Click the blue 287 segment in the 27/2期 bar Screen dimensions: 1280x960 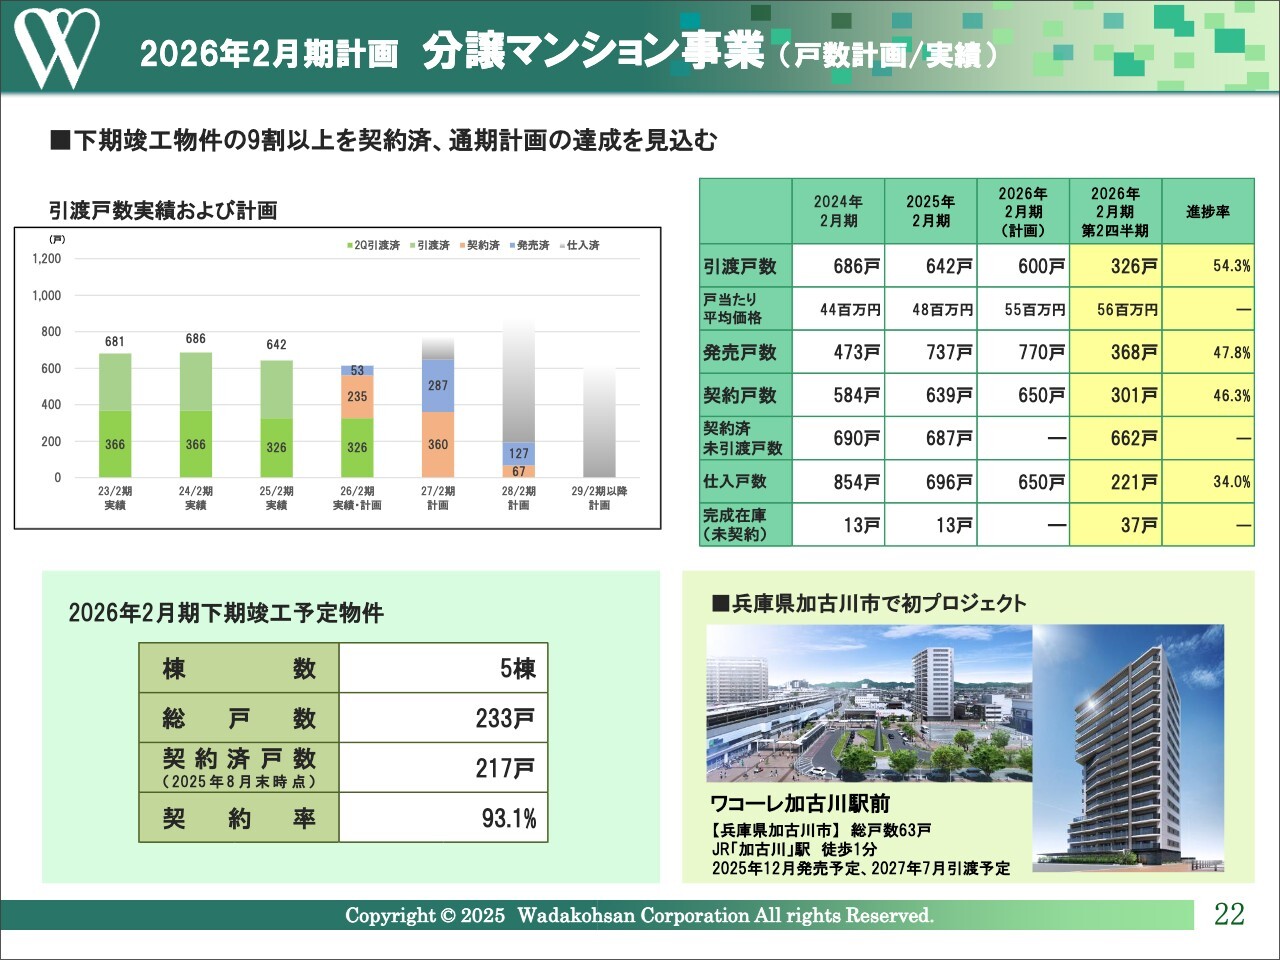tap(438, 385)
